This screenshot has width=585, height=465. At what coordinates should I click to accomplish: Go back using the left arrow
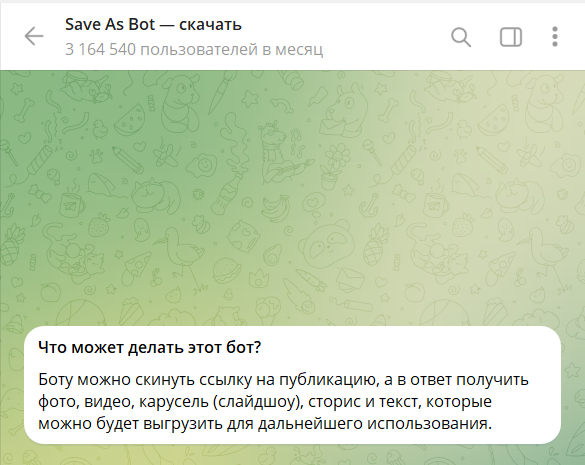(34, 36)
